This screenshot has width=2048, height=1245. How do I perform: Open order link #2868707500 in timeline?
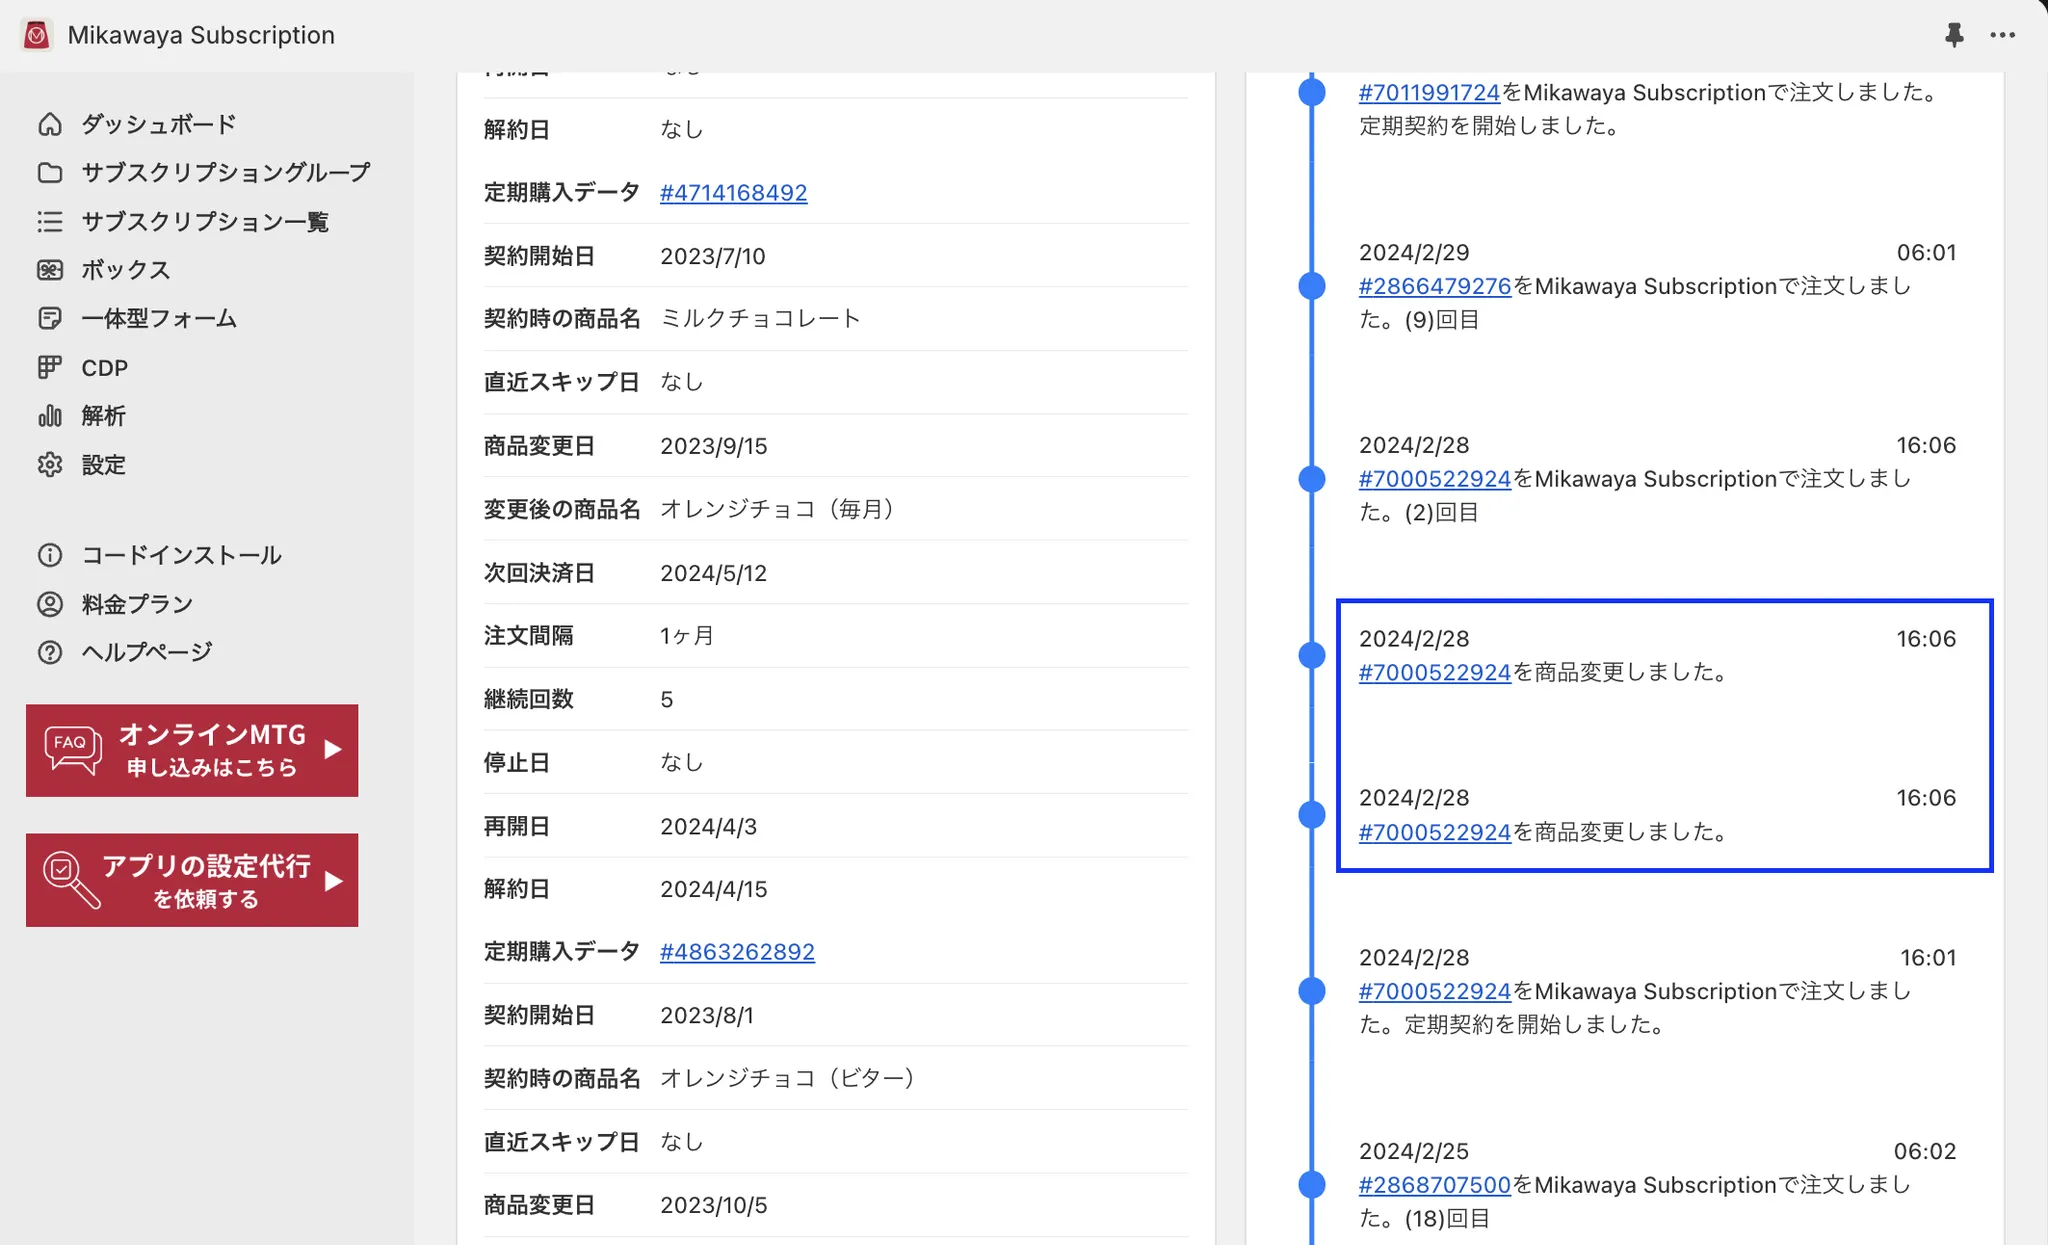coord(1434,1185)
